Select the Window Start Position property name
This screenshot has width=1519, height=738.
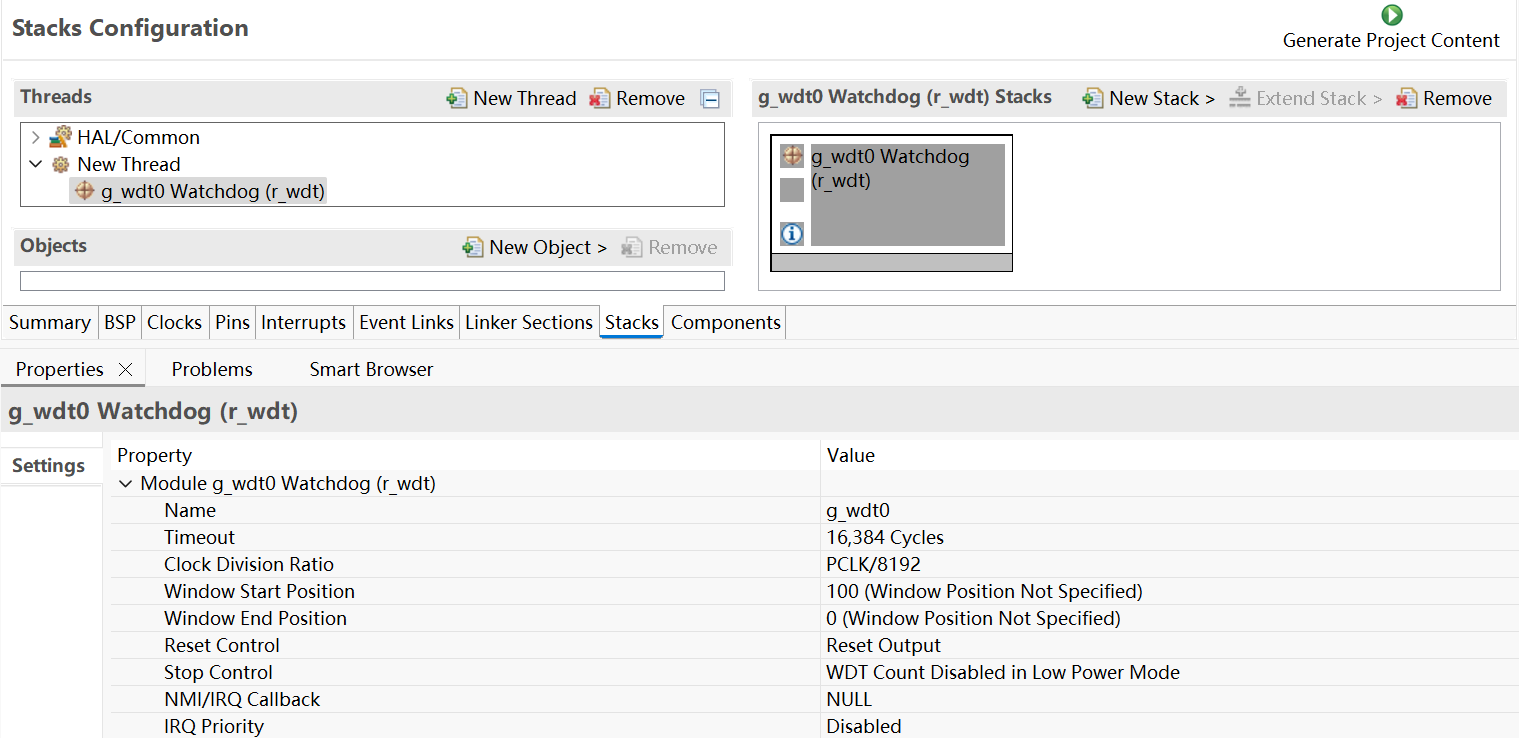(259, 592)
